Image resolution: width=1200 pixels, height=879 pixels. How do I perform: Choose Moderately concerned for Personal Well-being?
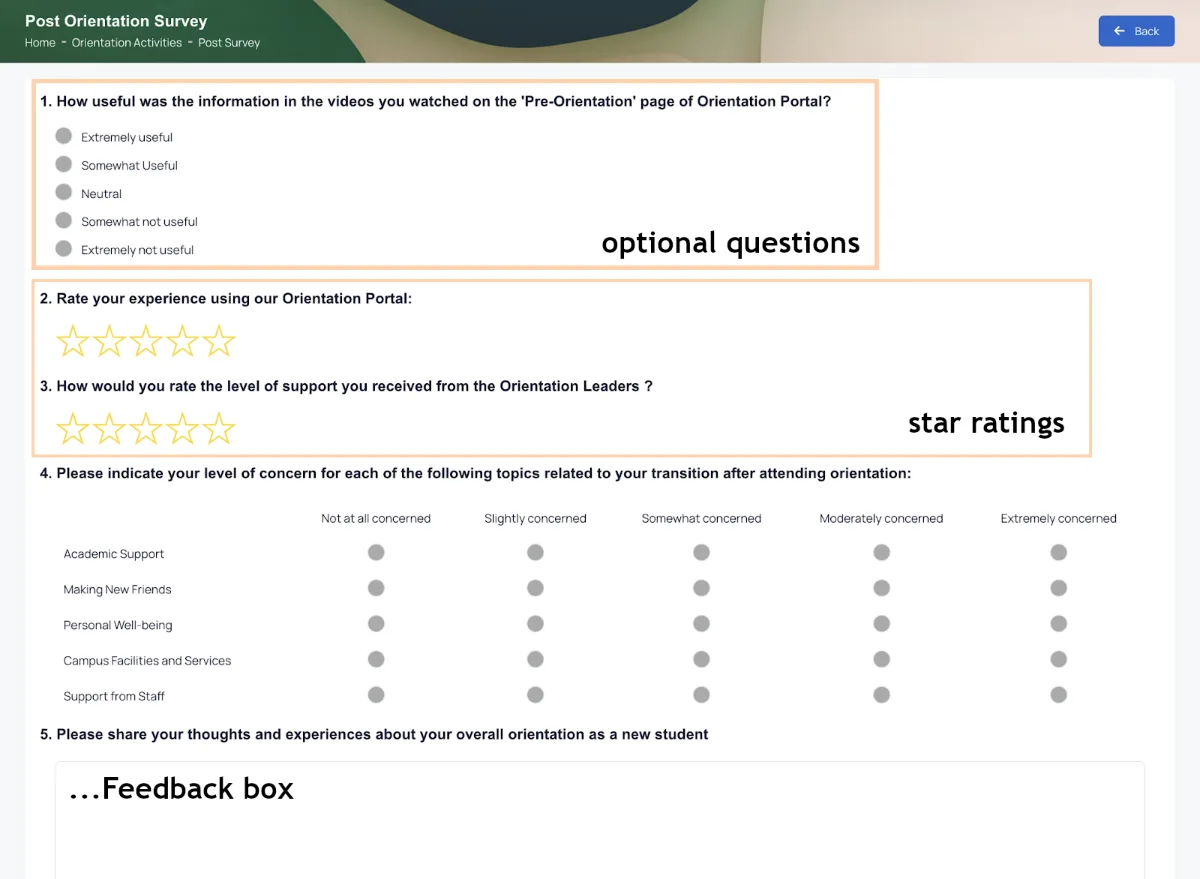[x=881, y=623]
